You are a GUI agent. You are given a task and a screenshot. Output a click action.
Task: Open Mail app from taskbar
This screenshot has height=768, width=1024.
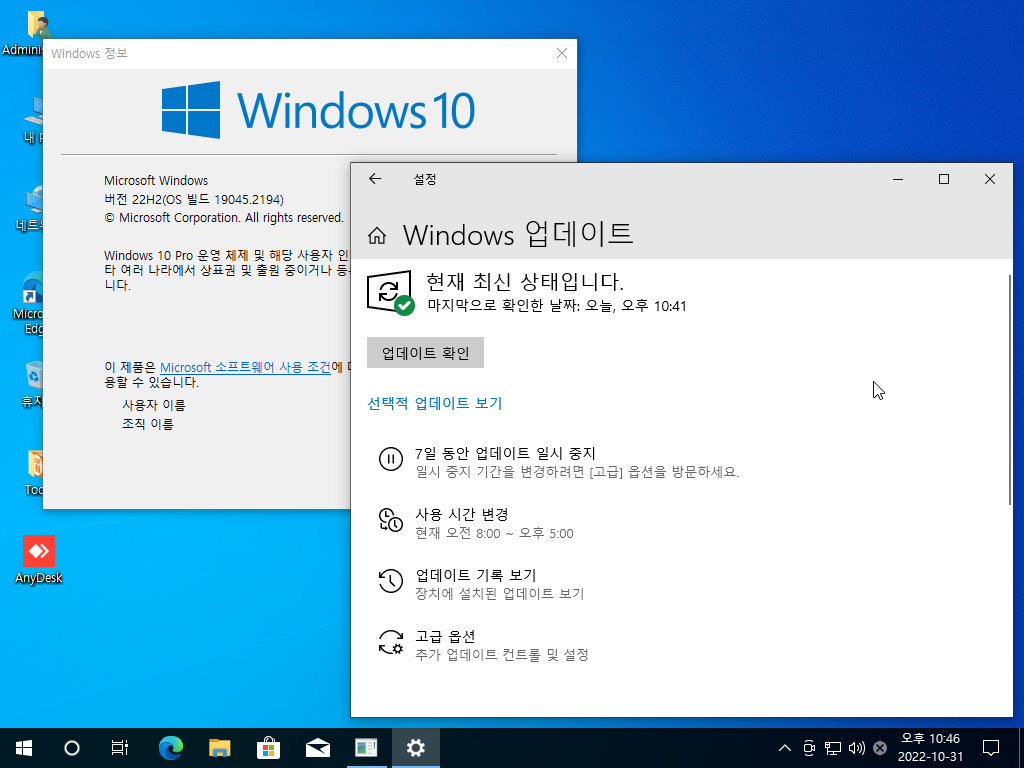(317, 748)
